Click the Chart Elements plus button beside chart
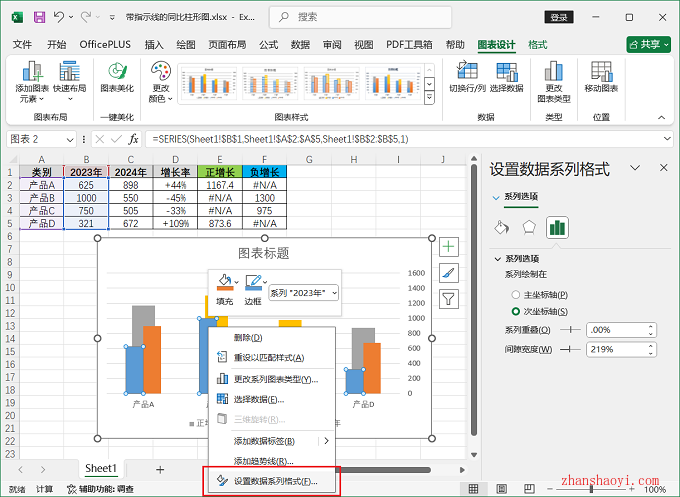Image resolution: width=680 pixels, height=497 pixels. [449, 246]
